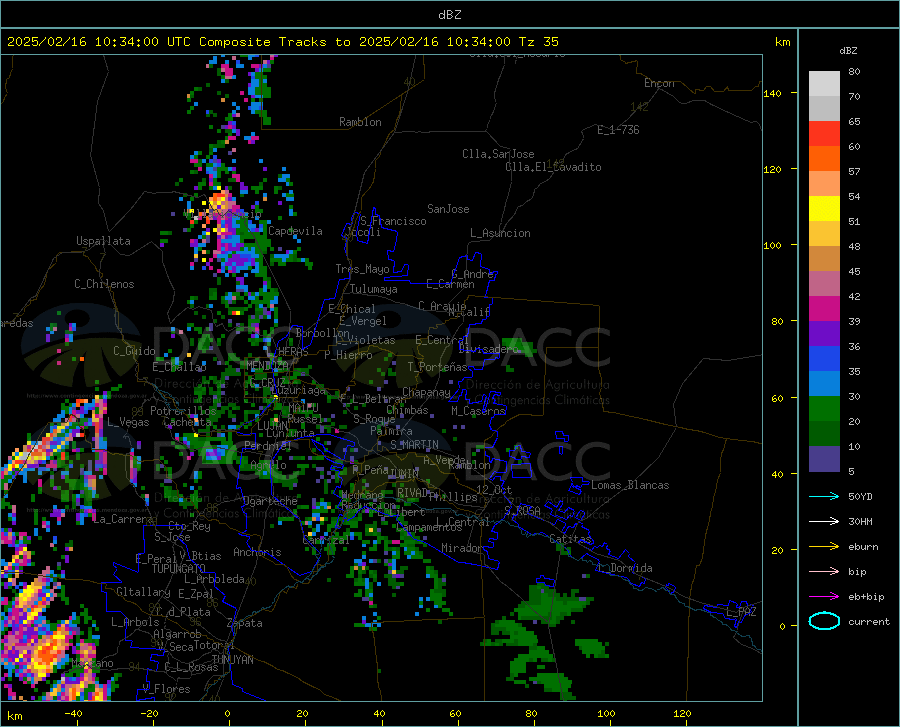Click the 'Uspallata' map label
Viewport: 900px width, 727px height.
pyautogui.click(x=103, y=241)
